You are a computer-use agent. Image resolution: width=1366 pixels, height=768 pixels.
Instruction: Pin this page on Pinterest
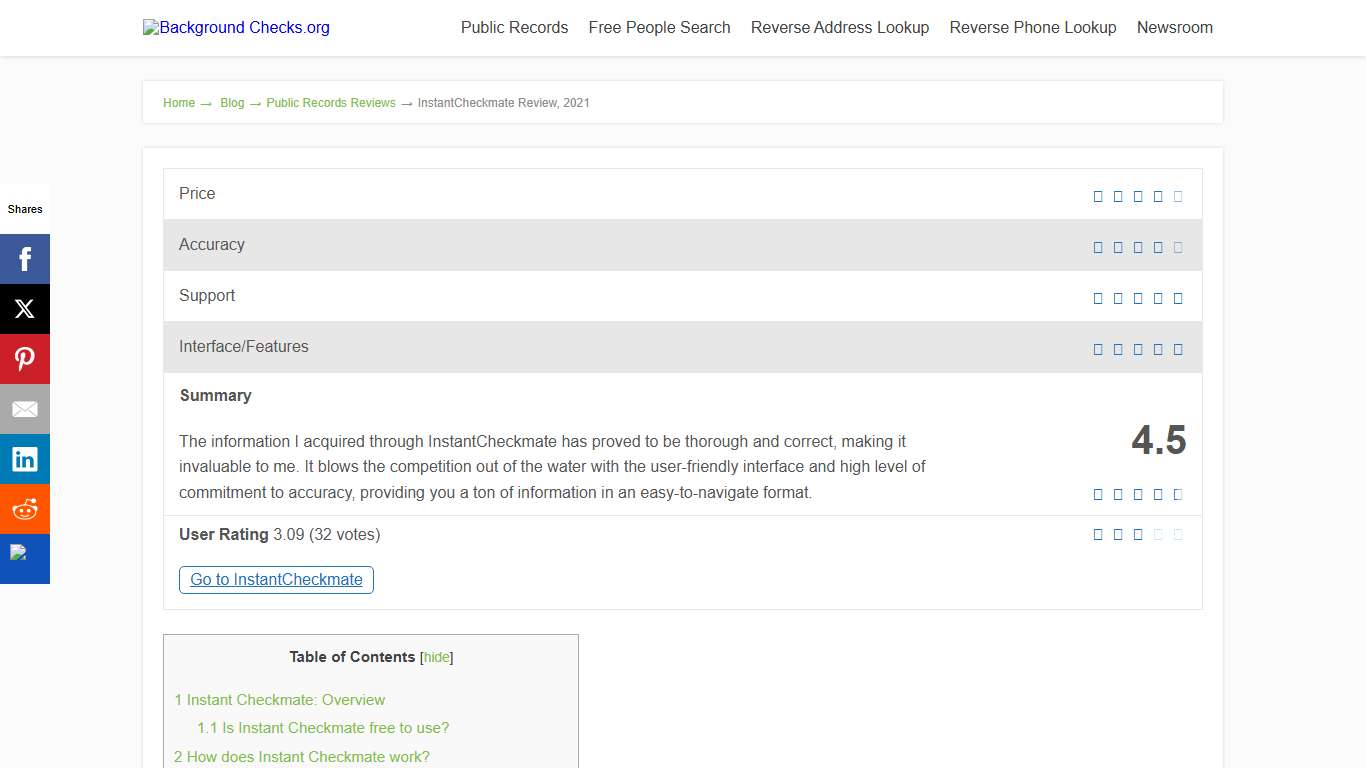[25, 359]
